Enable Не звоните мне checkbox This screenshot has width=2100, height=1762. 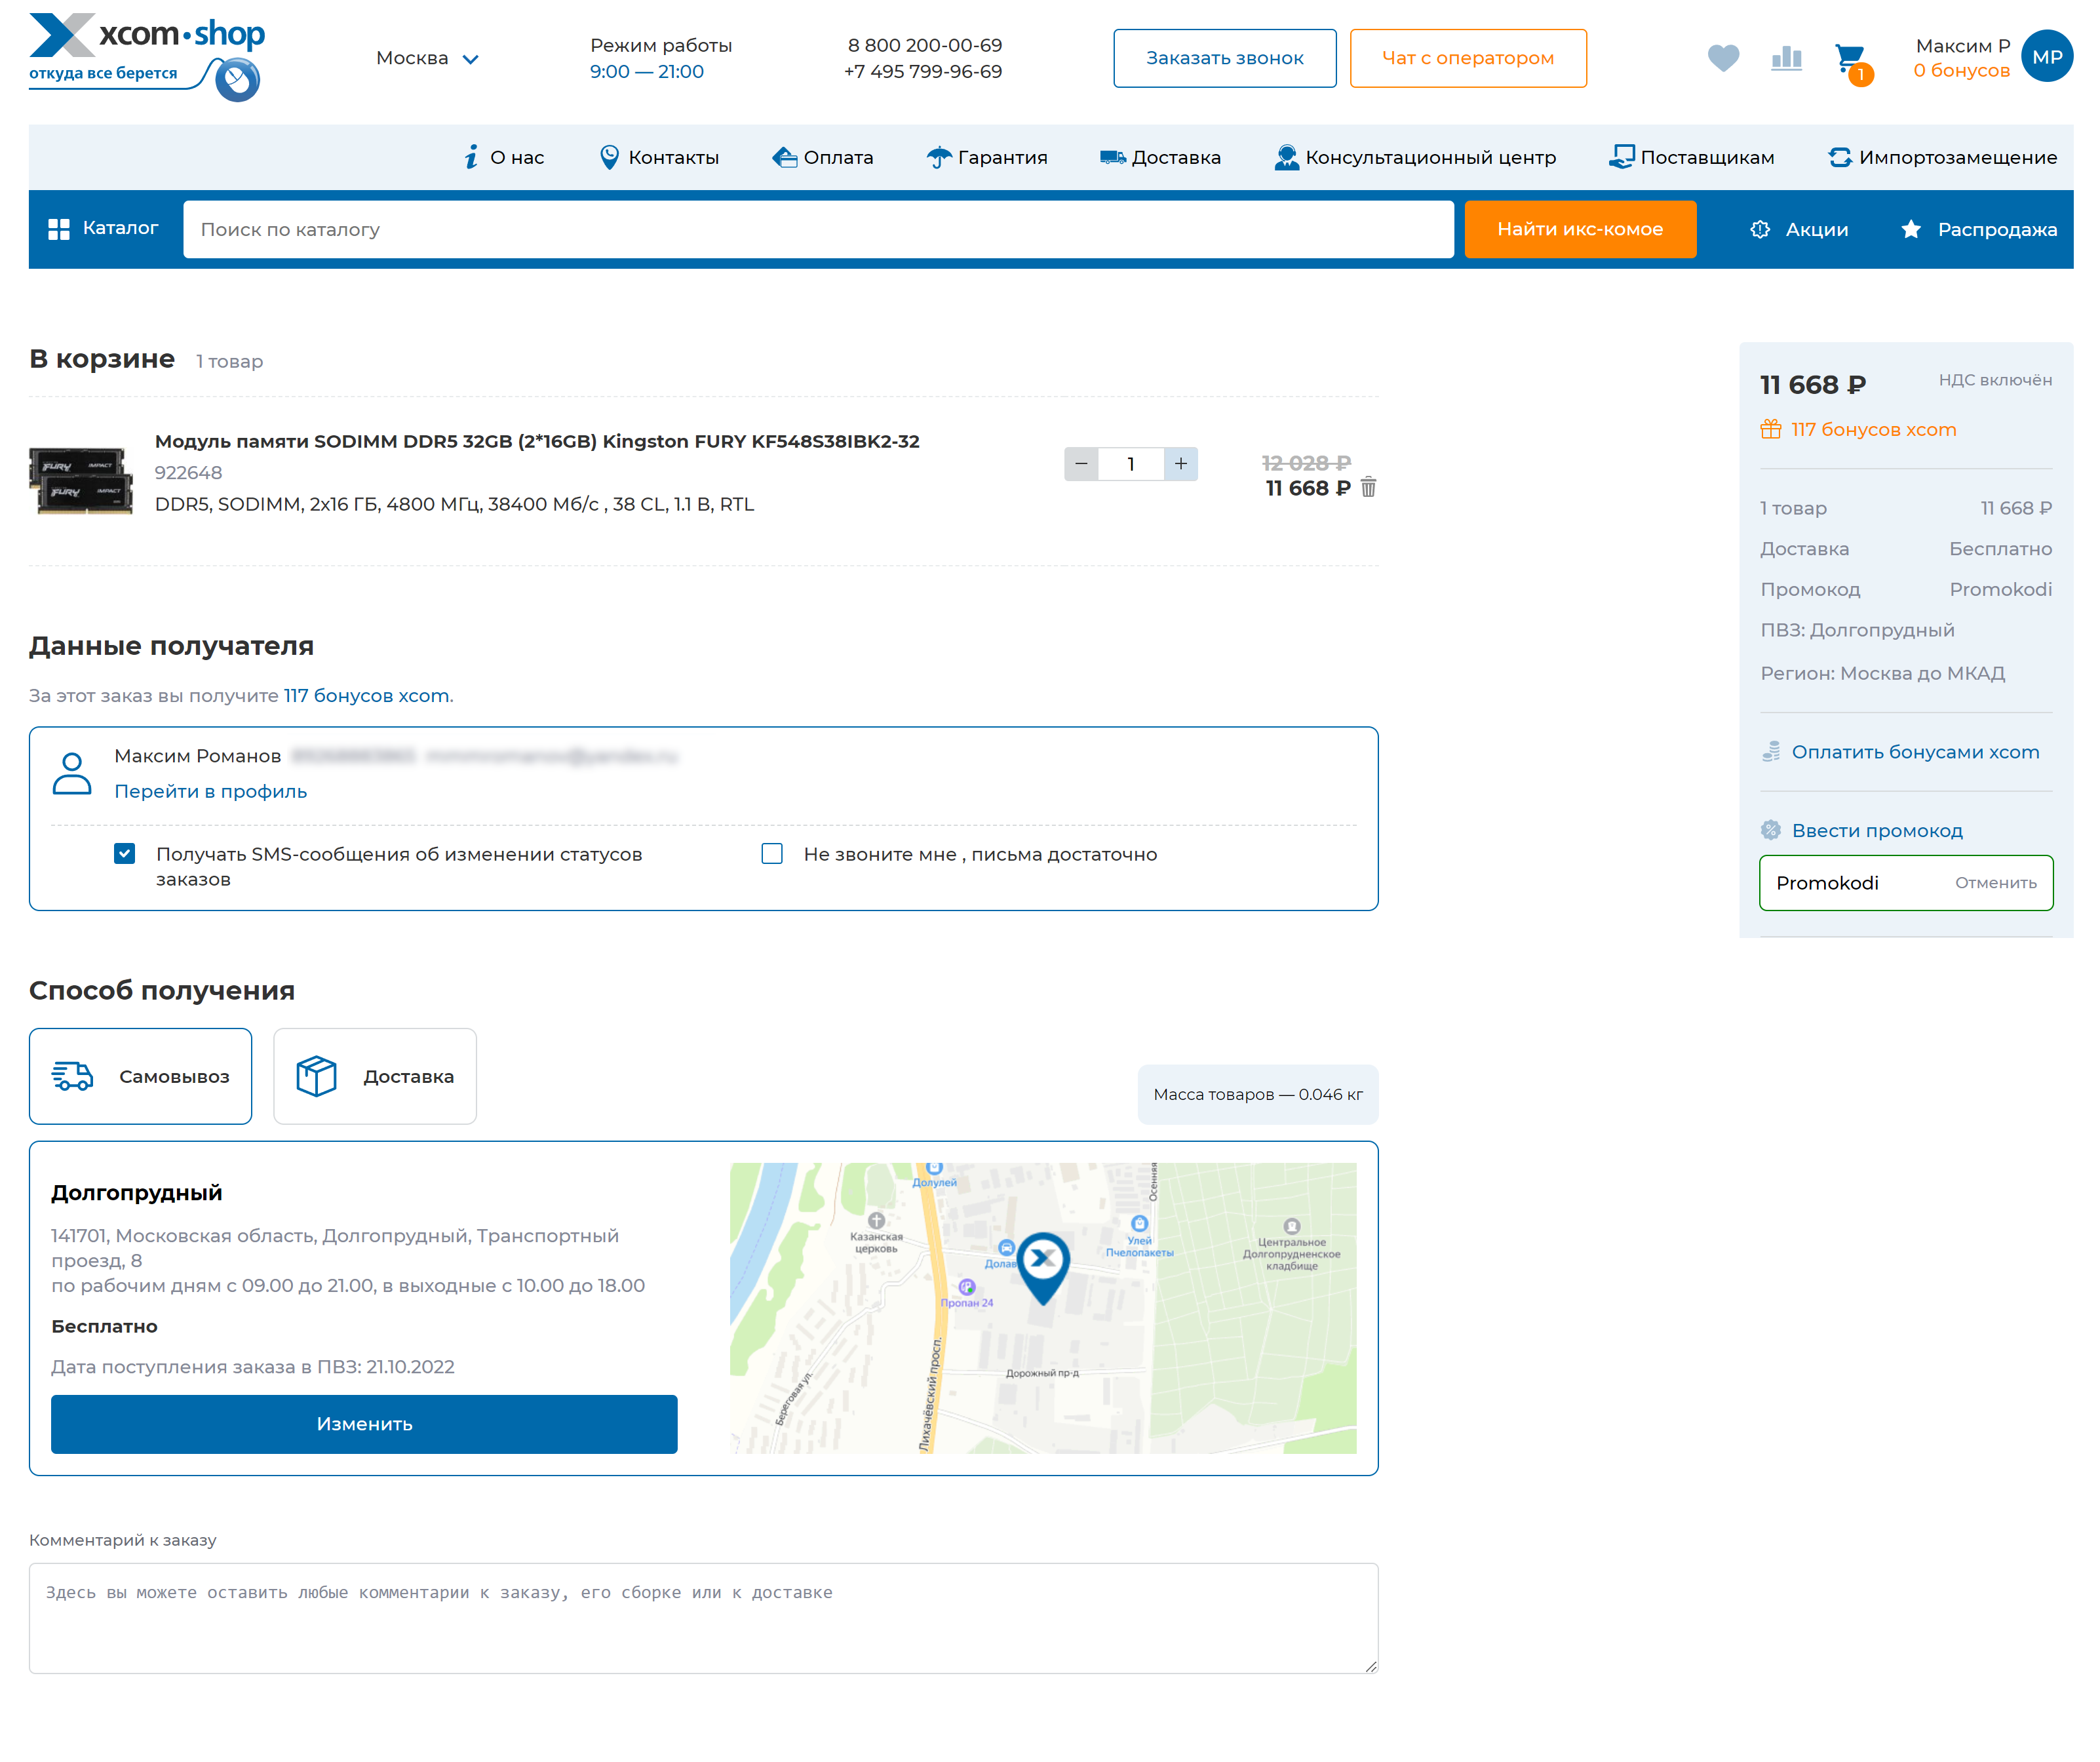click(x=772, y=853)
